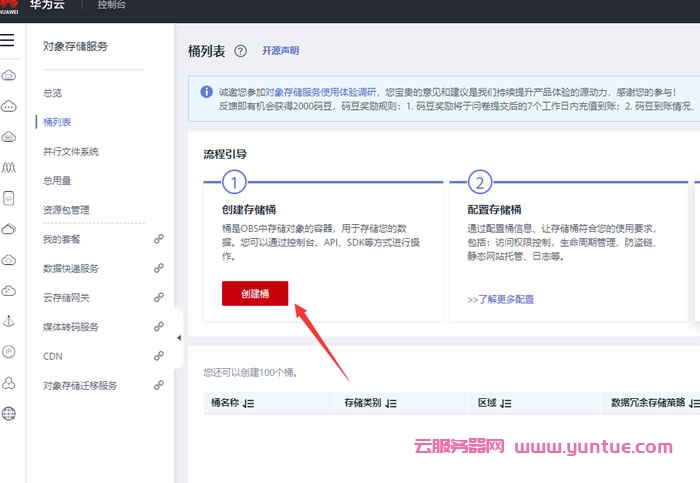Screen dimensions: 700x483
Task: Open the 开源声明 link
Action: point(280,51)
